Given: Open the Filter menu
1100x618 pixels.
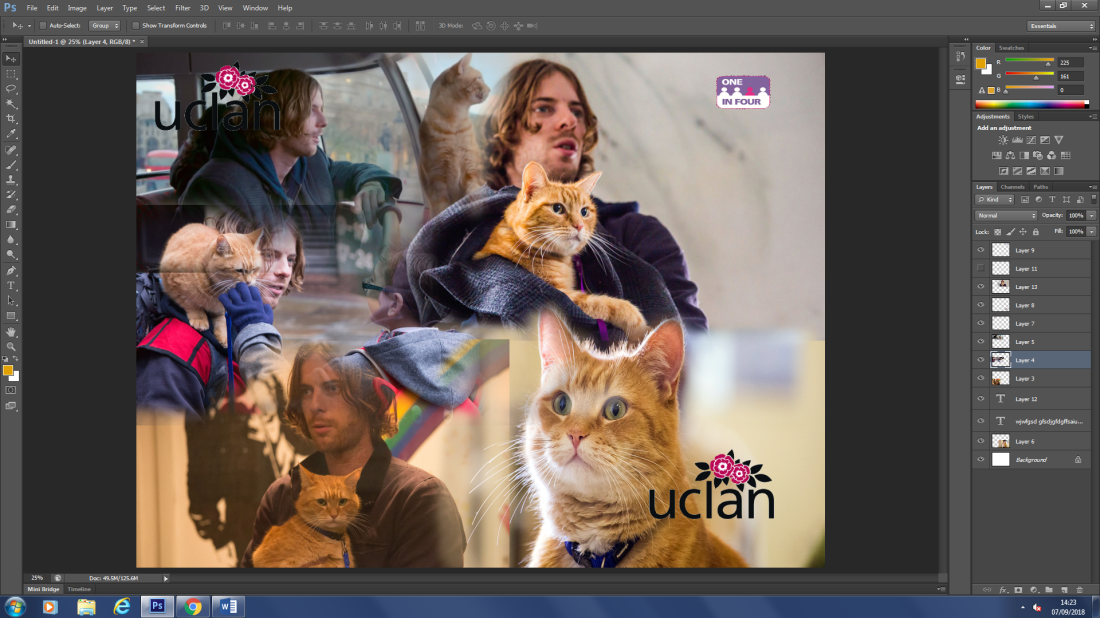Looking at the screenshot, I should pos(182,8).
